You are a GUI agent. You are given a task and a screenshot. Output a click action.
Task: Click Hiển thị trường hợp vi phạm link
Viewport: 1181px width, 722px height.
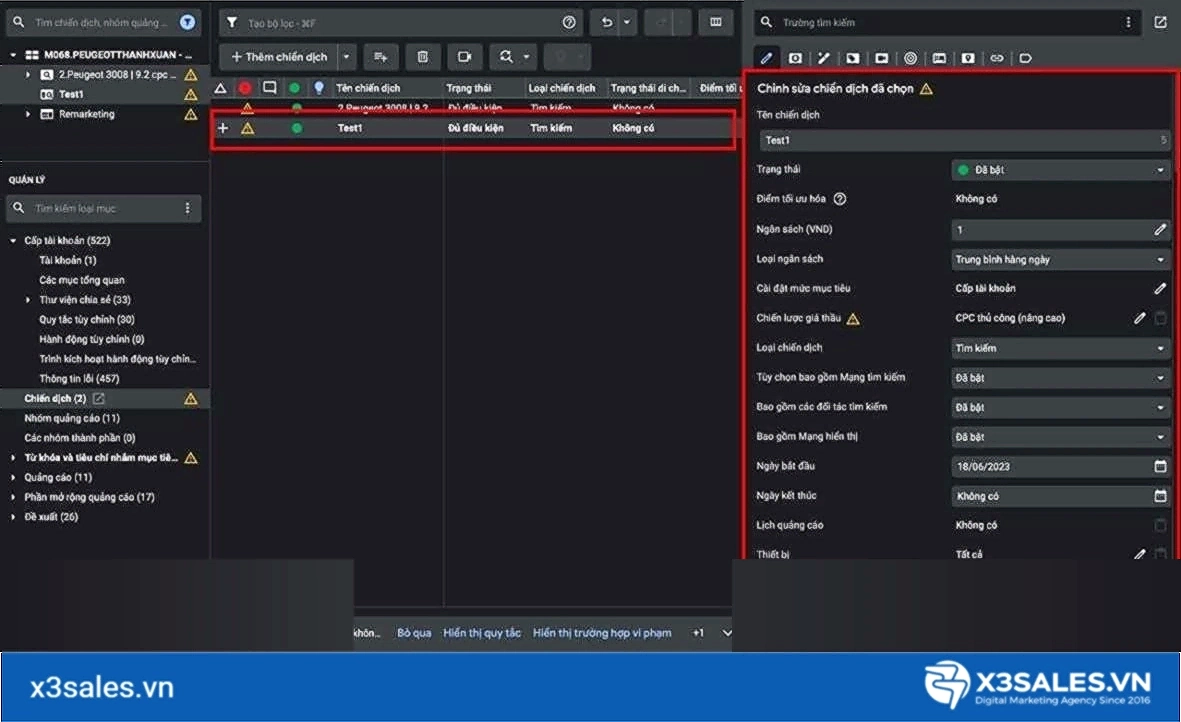602,633
